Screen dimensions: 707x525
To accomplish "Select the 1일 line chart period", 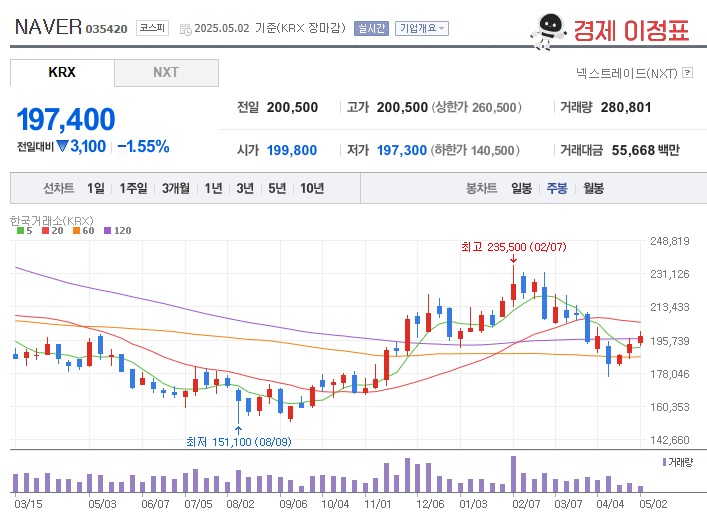I will tap(96, 188).
